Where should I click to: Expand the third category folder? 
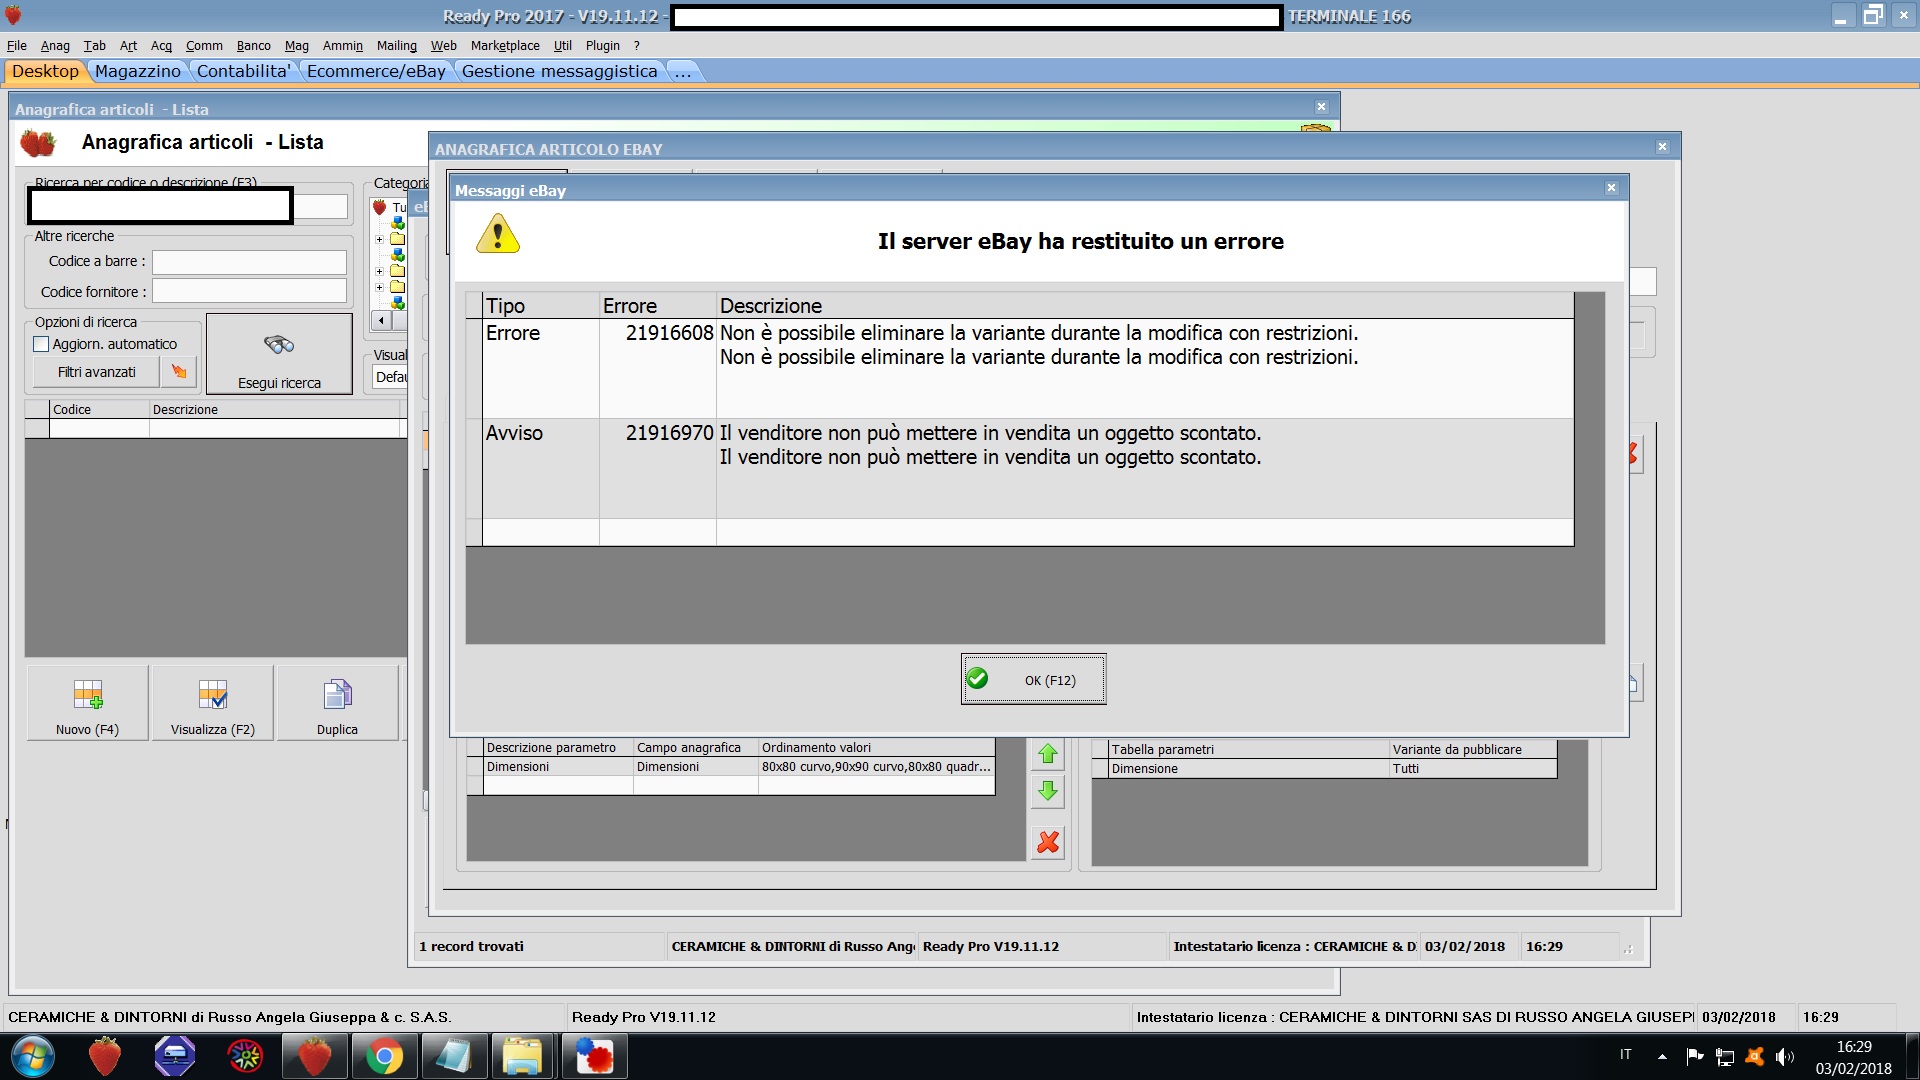379,288
